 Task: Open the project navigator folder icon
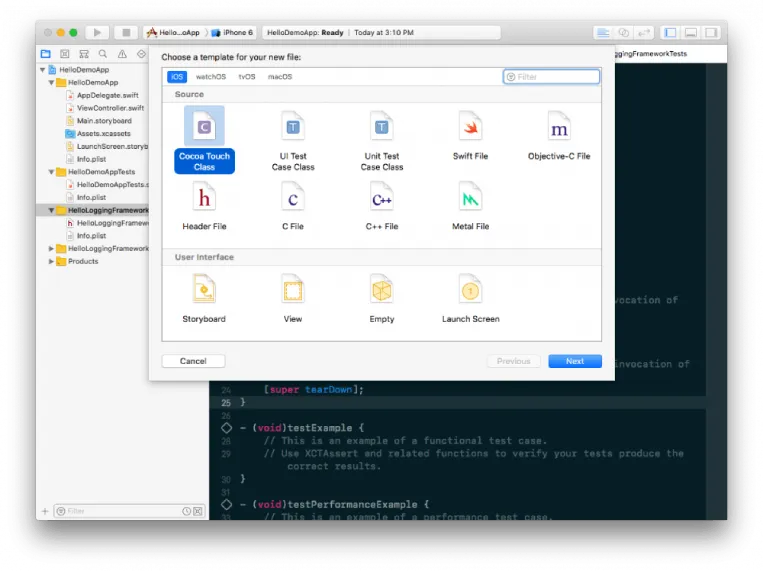click(x=46, y=54)
